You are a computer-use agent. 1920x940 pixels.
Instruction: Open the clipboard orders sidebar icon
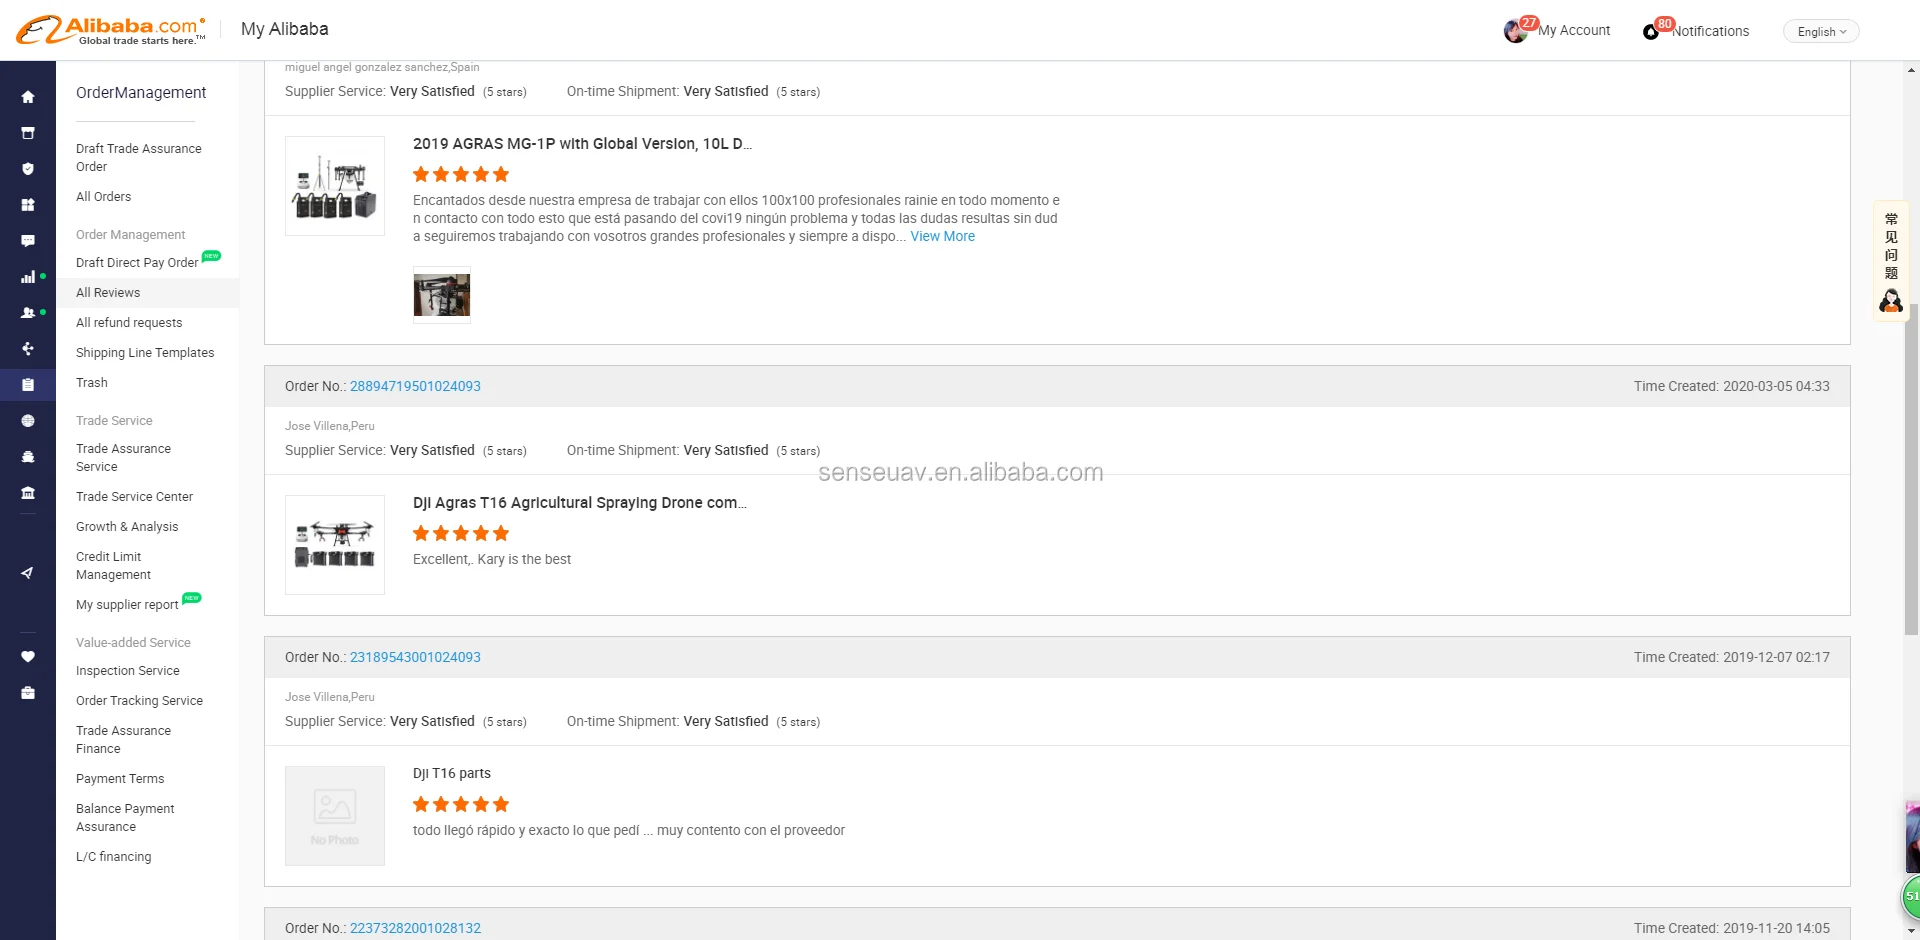coord(28,385)
